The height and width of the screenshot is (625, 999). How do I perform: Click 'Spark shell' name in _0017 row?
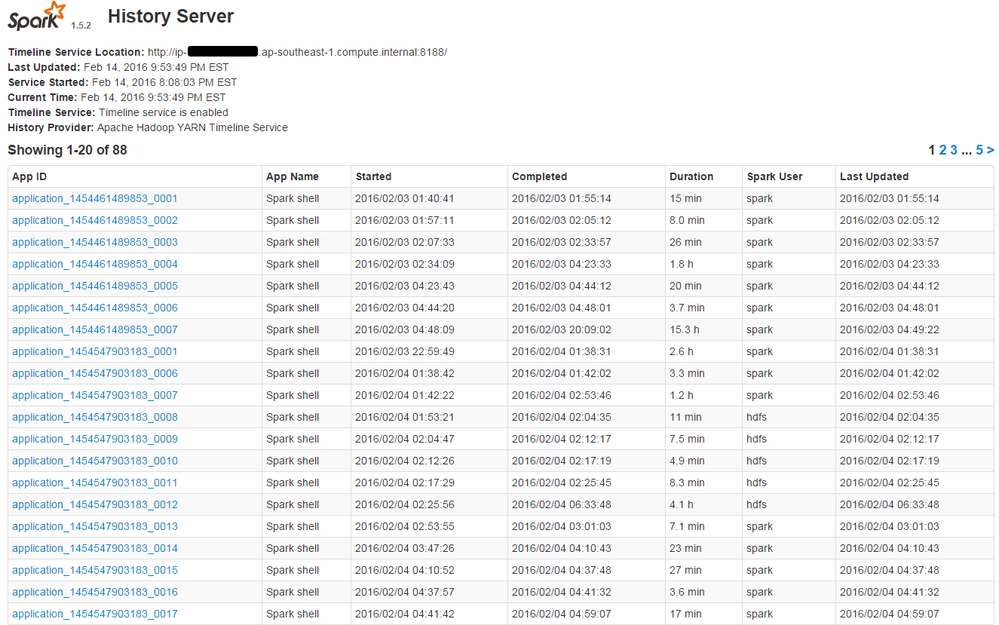click(292, 614)
